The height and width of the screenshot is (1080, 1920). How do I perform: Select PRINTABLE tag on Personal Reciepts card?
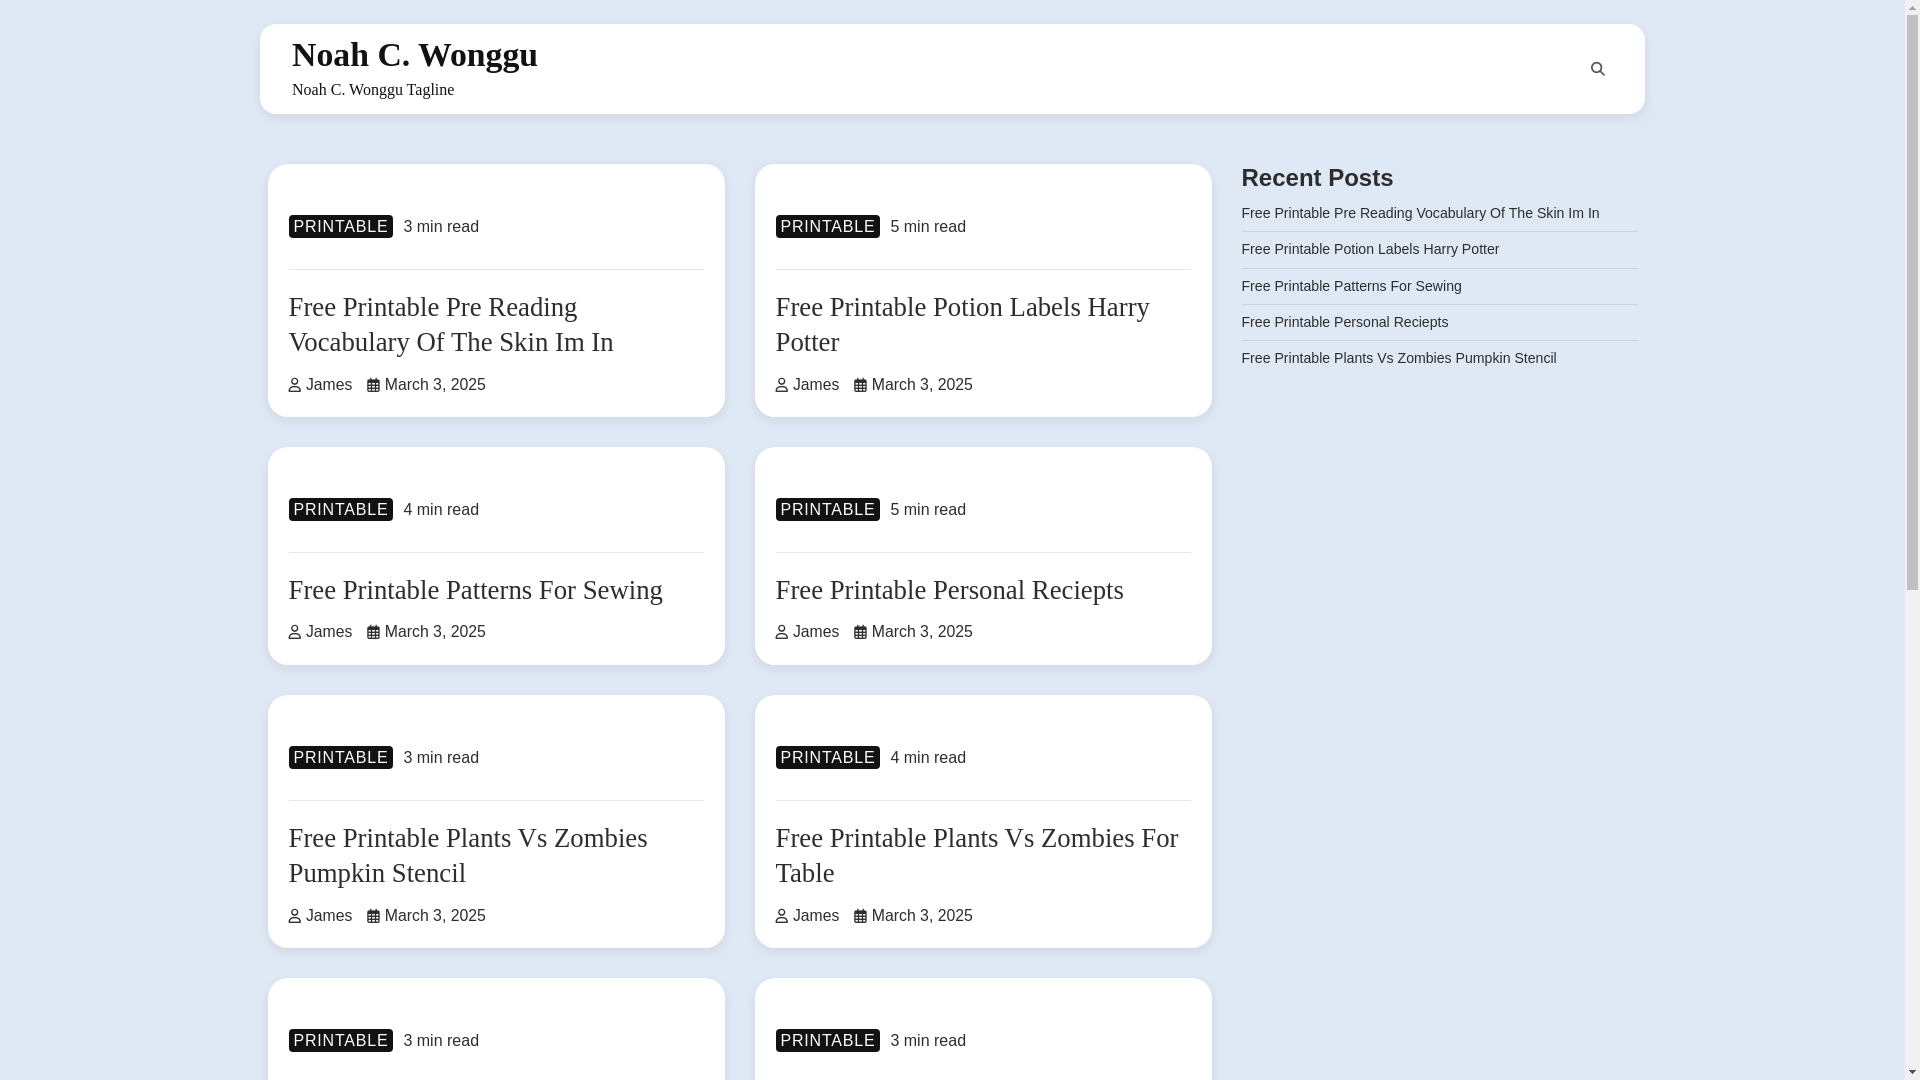(827, 509)
